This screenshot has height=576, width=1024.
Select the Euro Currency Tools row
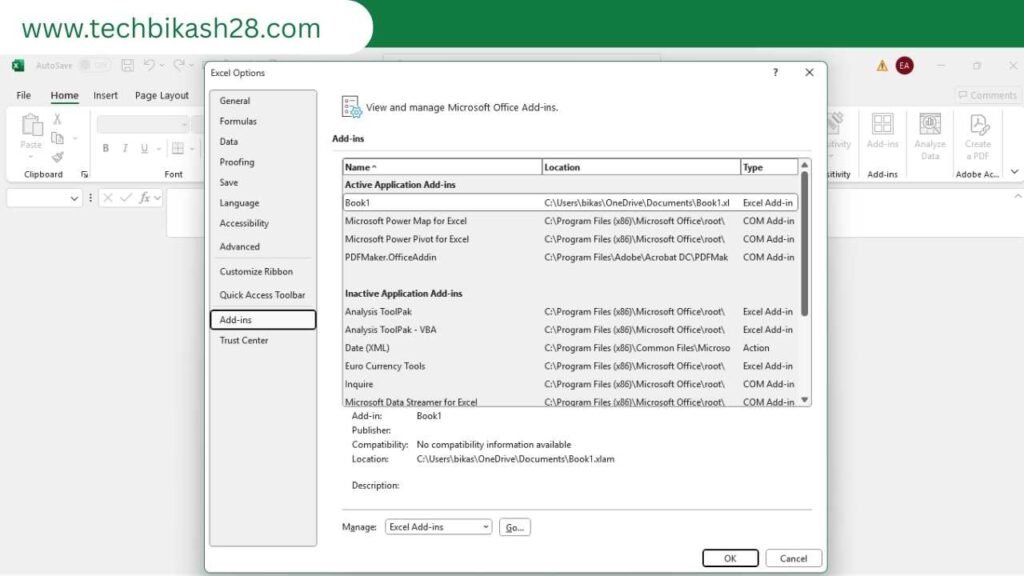point(570,366)
